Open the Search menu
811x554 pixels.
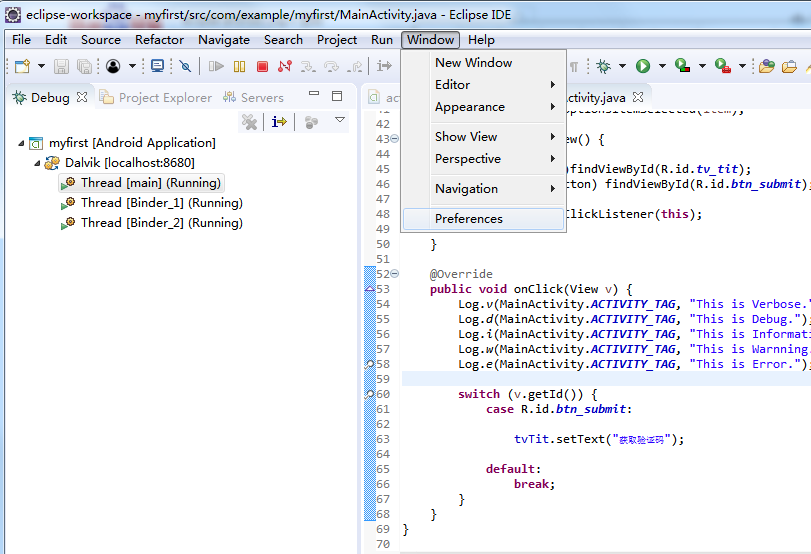[x=283, y=40]
